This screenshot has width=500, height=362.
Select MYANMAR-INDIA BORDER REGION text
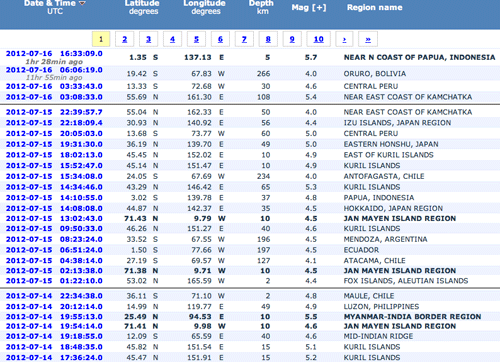(412, 317)
